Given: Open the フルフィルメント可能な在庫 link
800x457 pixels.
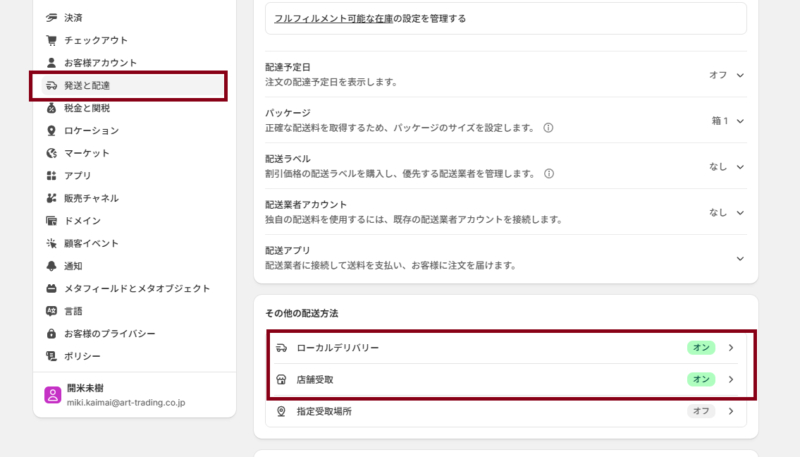Looking at the screenshot, I should click(x=334, y=19).
